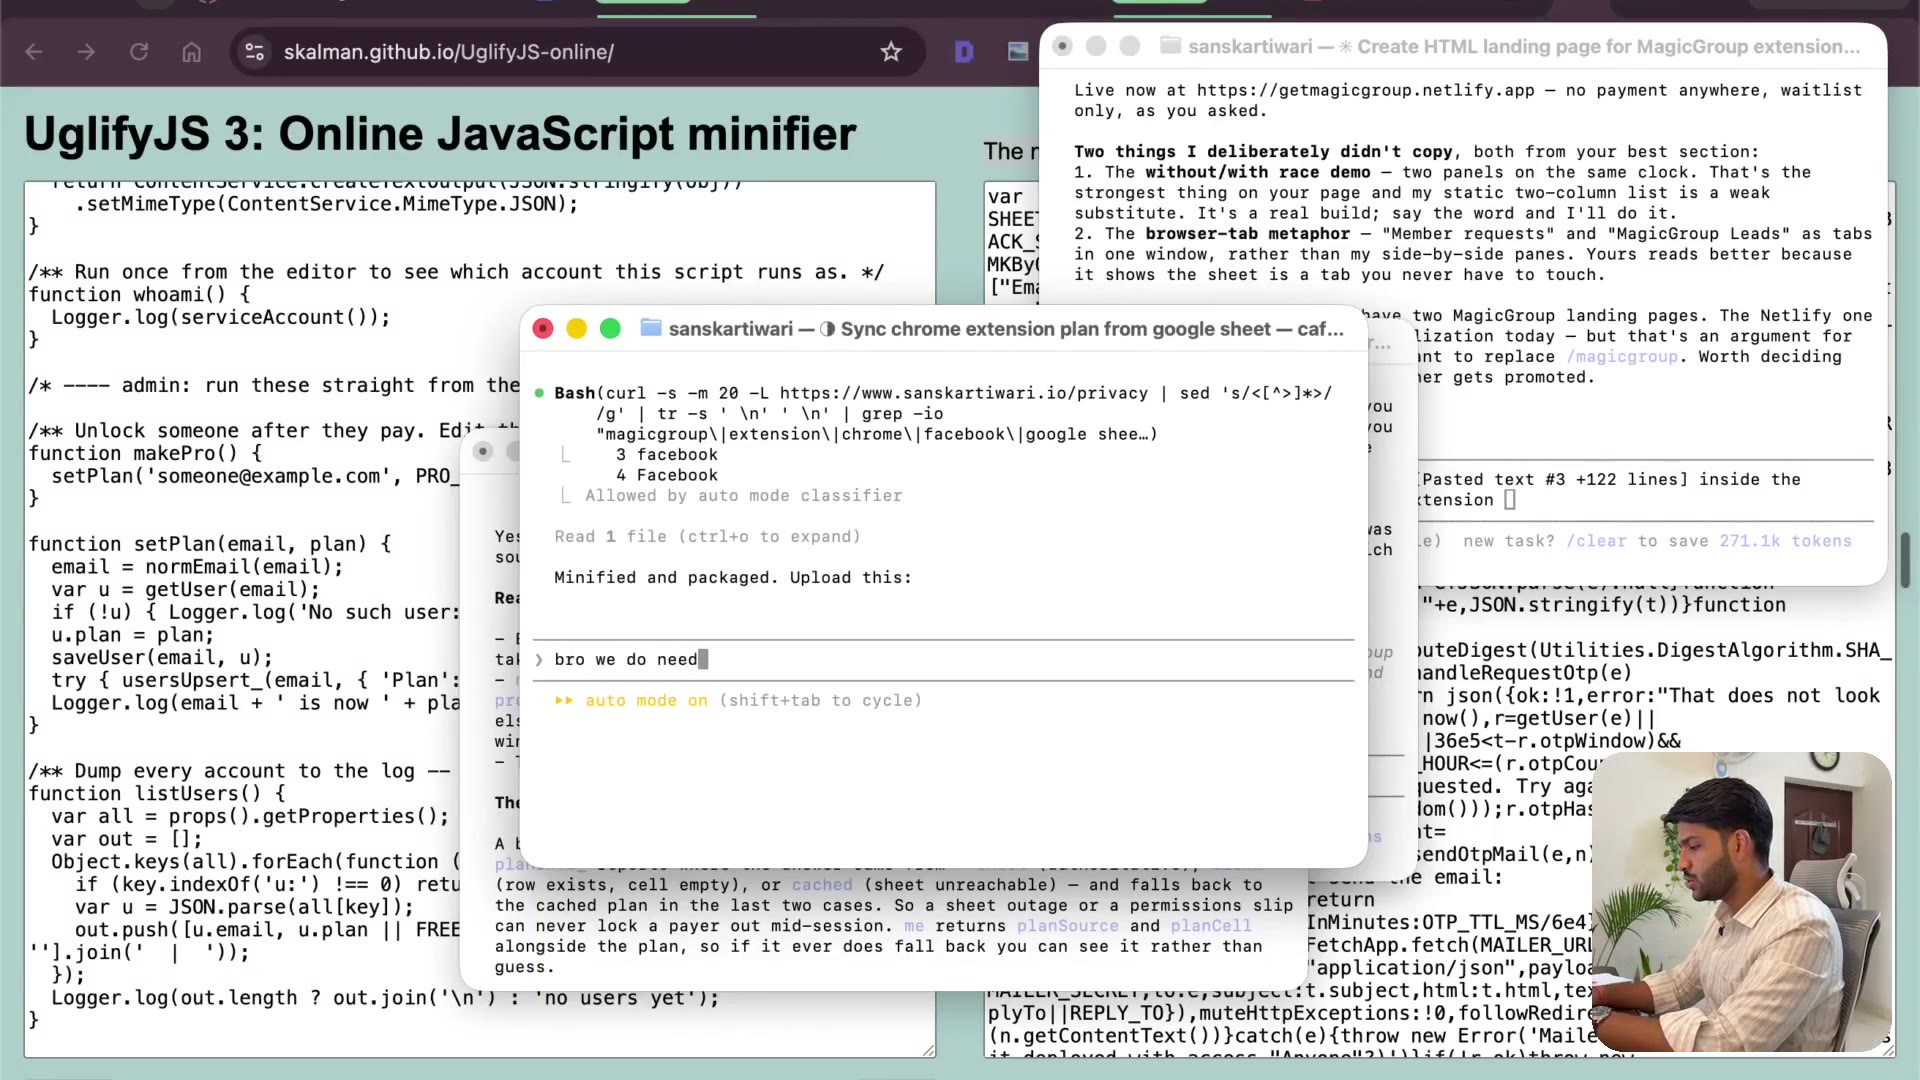Click 'email = normEmail(email);' code line
1920x1080 pixels.
tap(197, 568)
